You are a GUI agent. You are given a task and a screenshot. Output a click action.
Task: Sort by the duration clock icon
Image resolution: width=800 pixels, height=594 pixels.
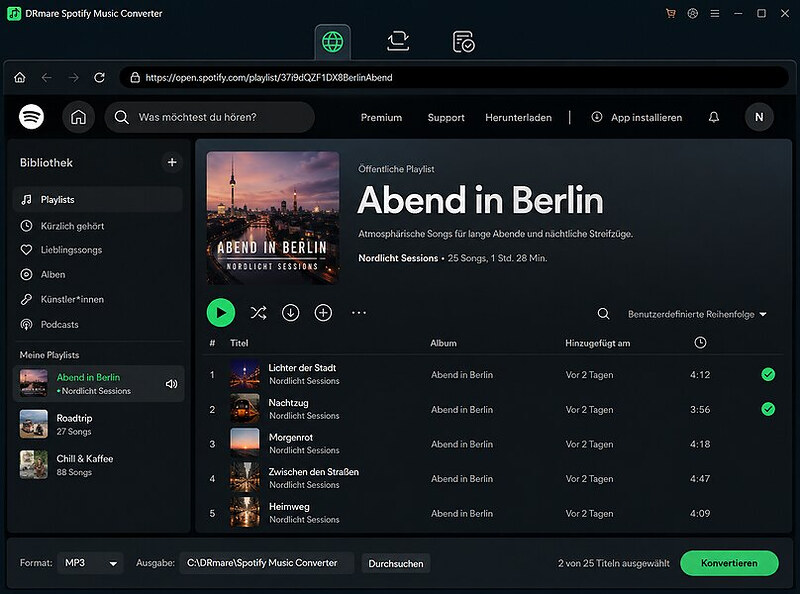click(701, 342)
